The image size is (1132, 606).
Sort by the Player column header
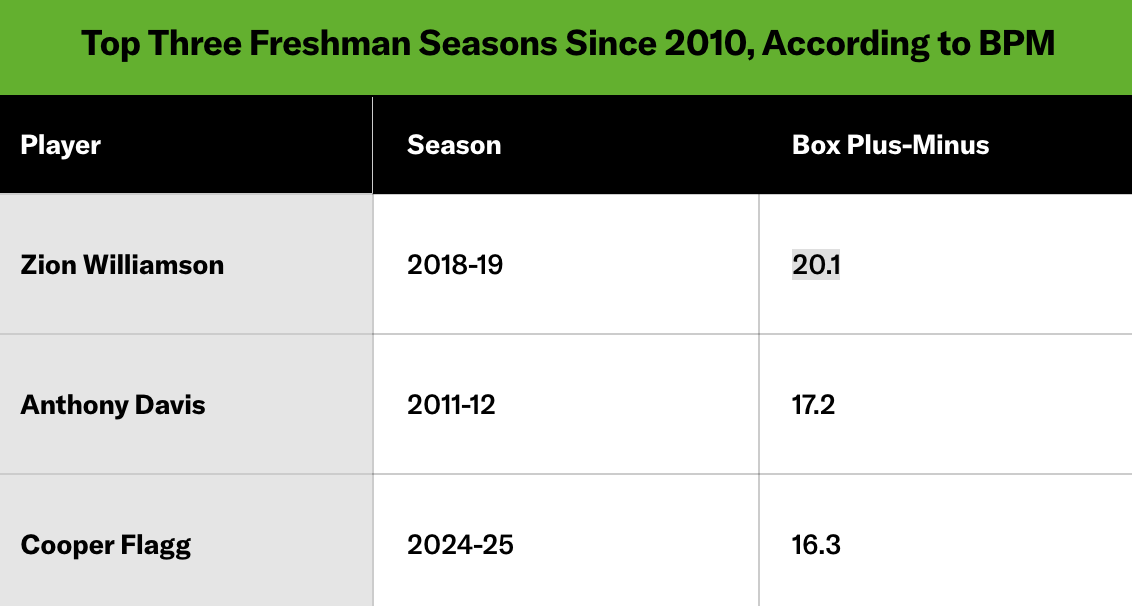point(61,145)
